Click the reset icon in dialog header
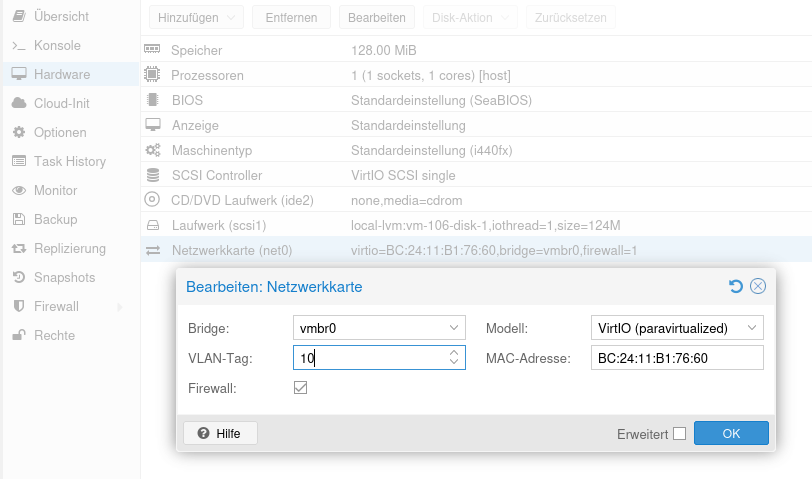This screenshot has width=812, height=479. pos(736,287)
